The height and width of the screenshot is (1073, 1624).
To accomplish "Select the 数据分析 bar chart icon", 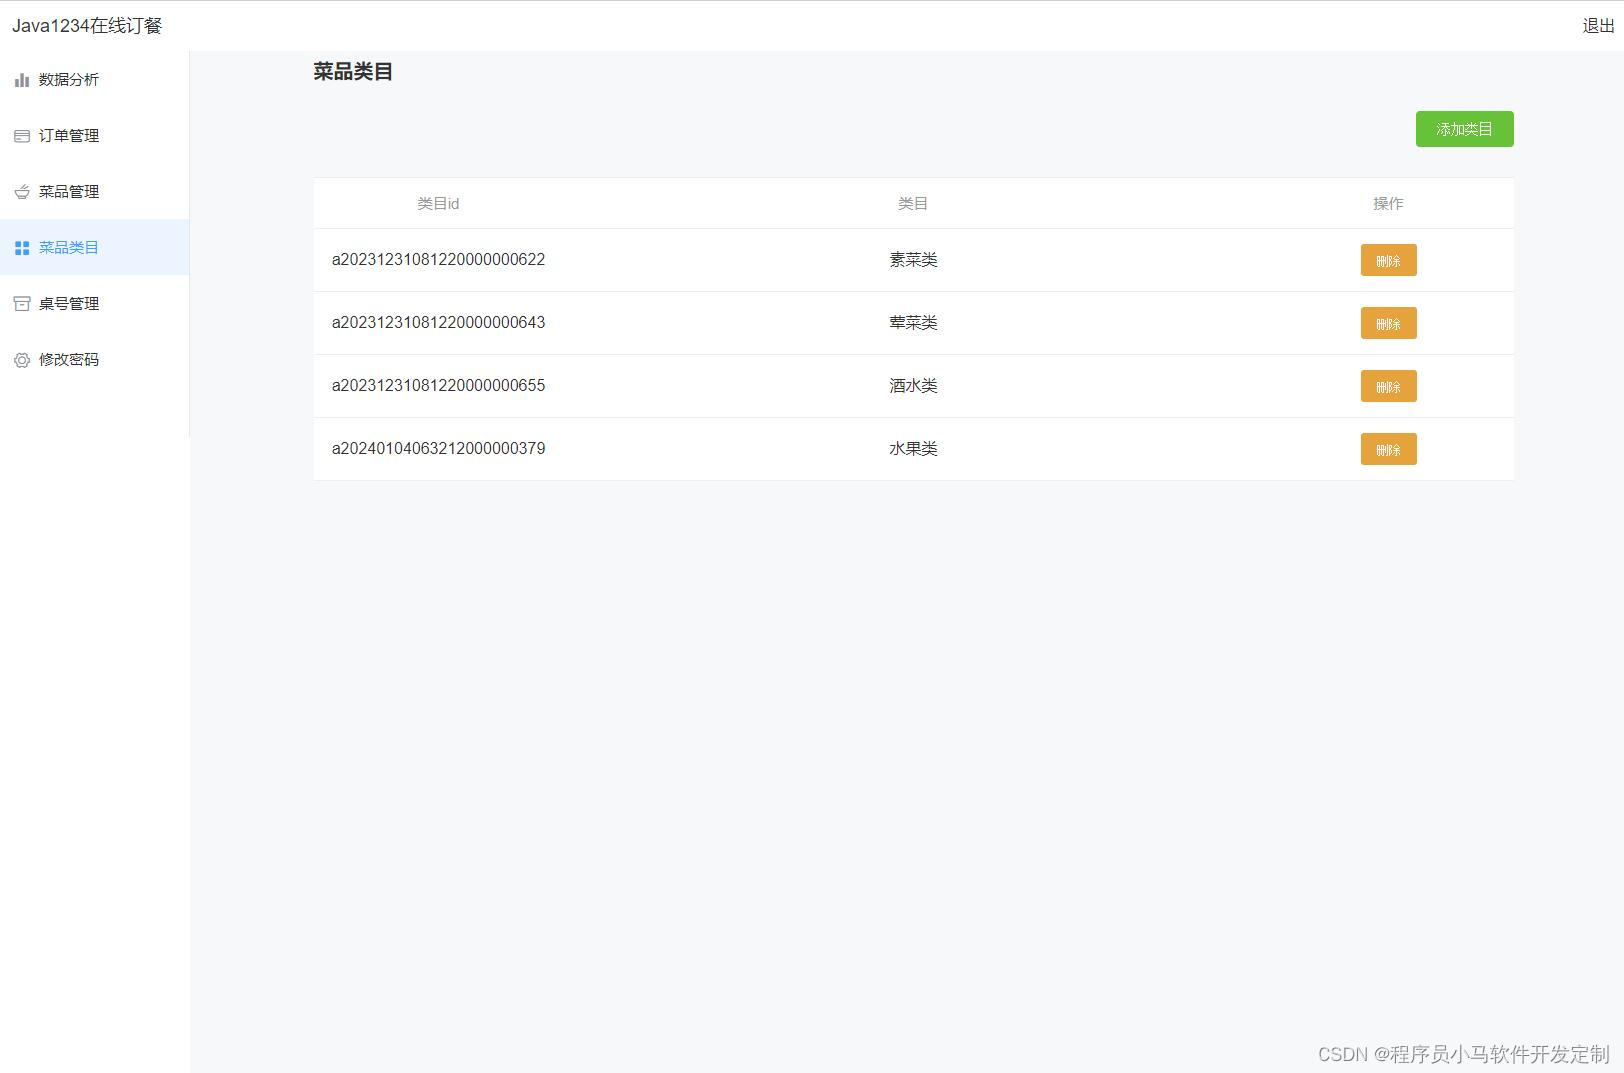I will click(x=22, y=79).
